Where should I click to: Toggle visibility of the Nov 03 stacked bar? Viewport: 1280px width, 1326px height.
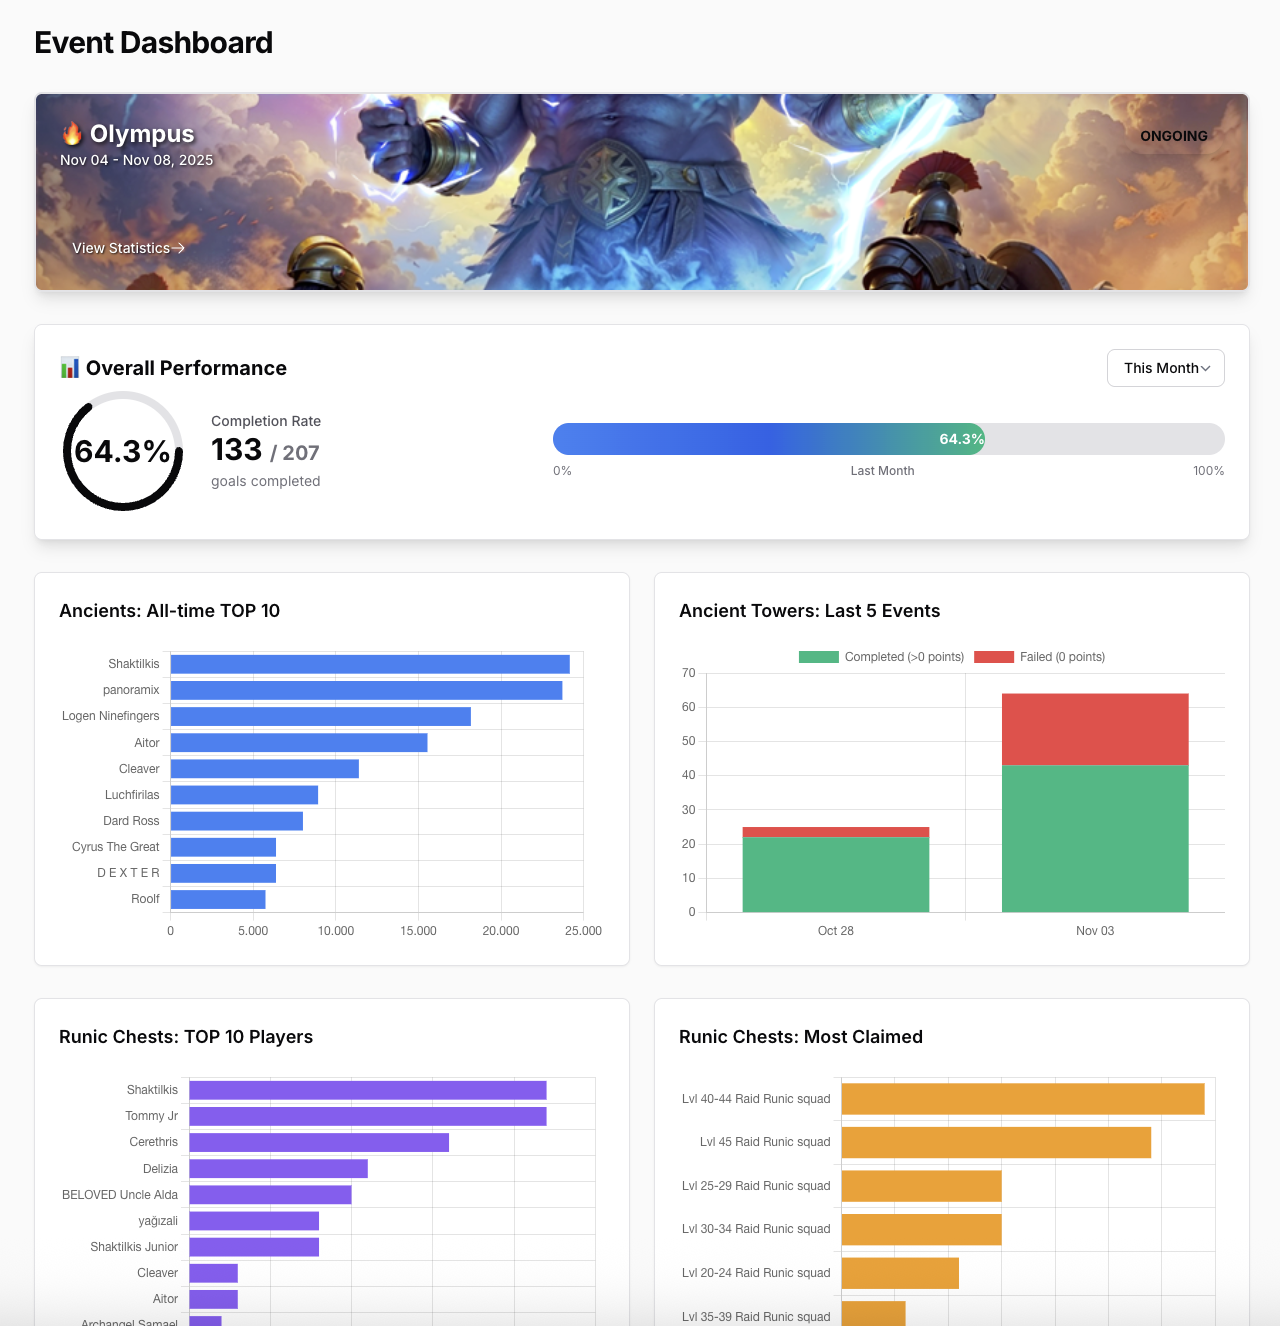pyautogui.click(x=1095, y=800)
